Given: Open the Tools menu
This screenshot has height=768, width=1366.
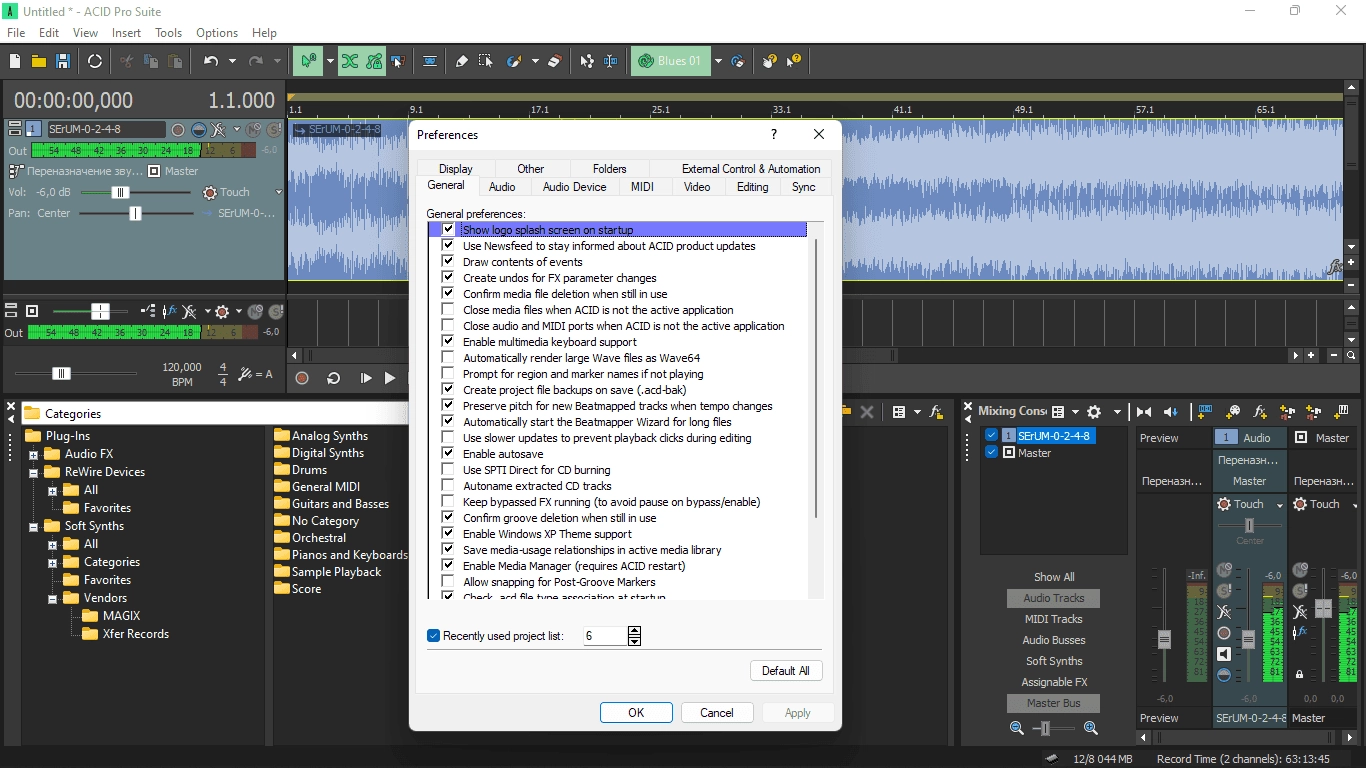Looking at the screenshot, I should point(168,33).
